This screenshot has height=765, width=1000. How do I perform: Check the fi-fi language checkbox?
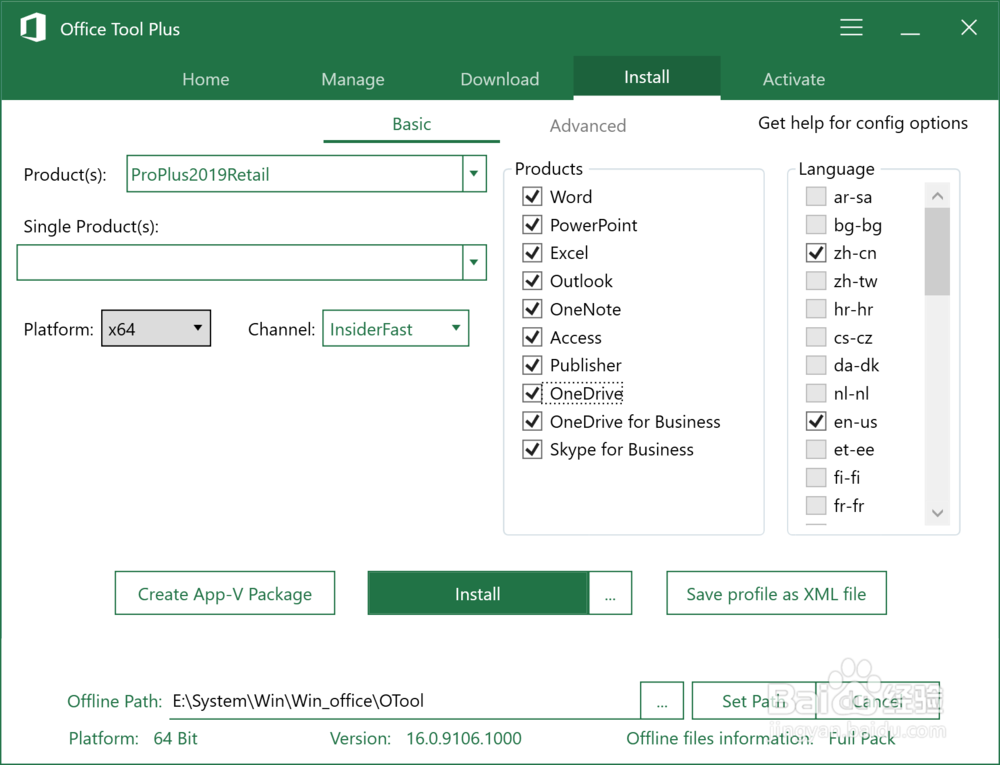click(816, 477)
